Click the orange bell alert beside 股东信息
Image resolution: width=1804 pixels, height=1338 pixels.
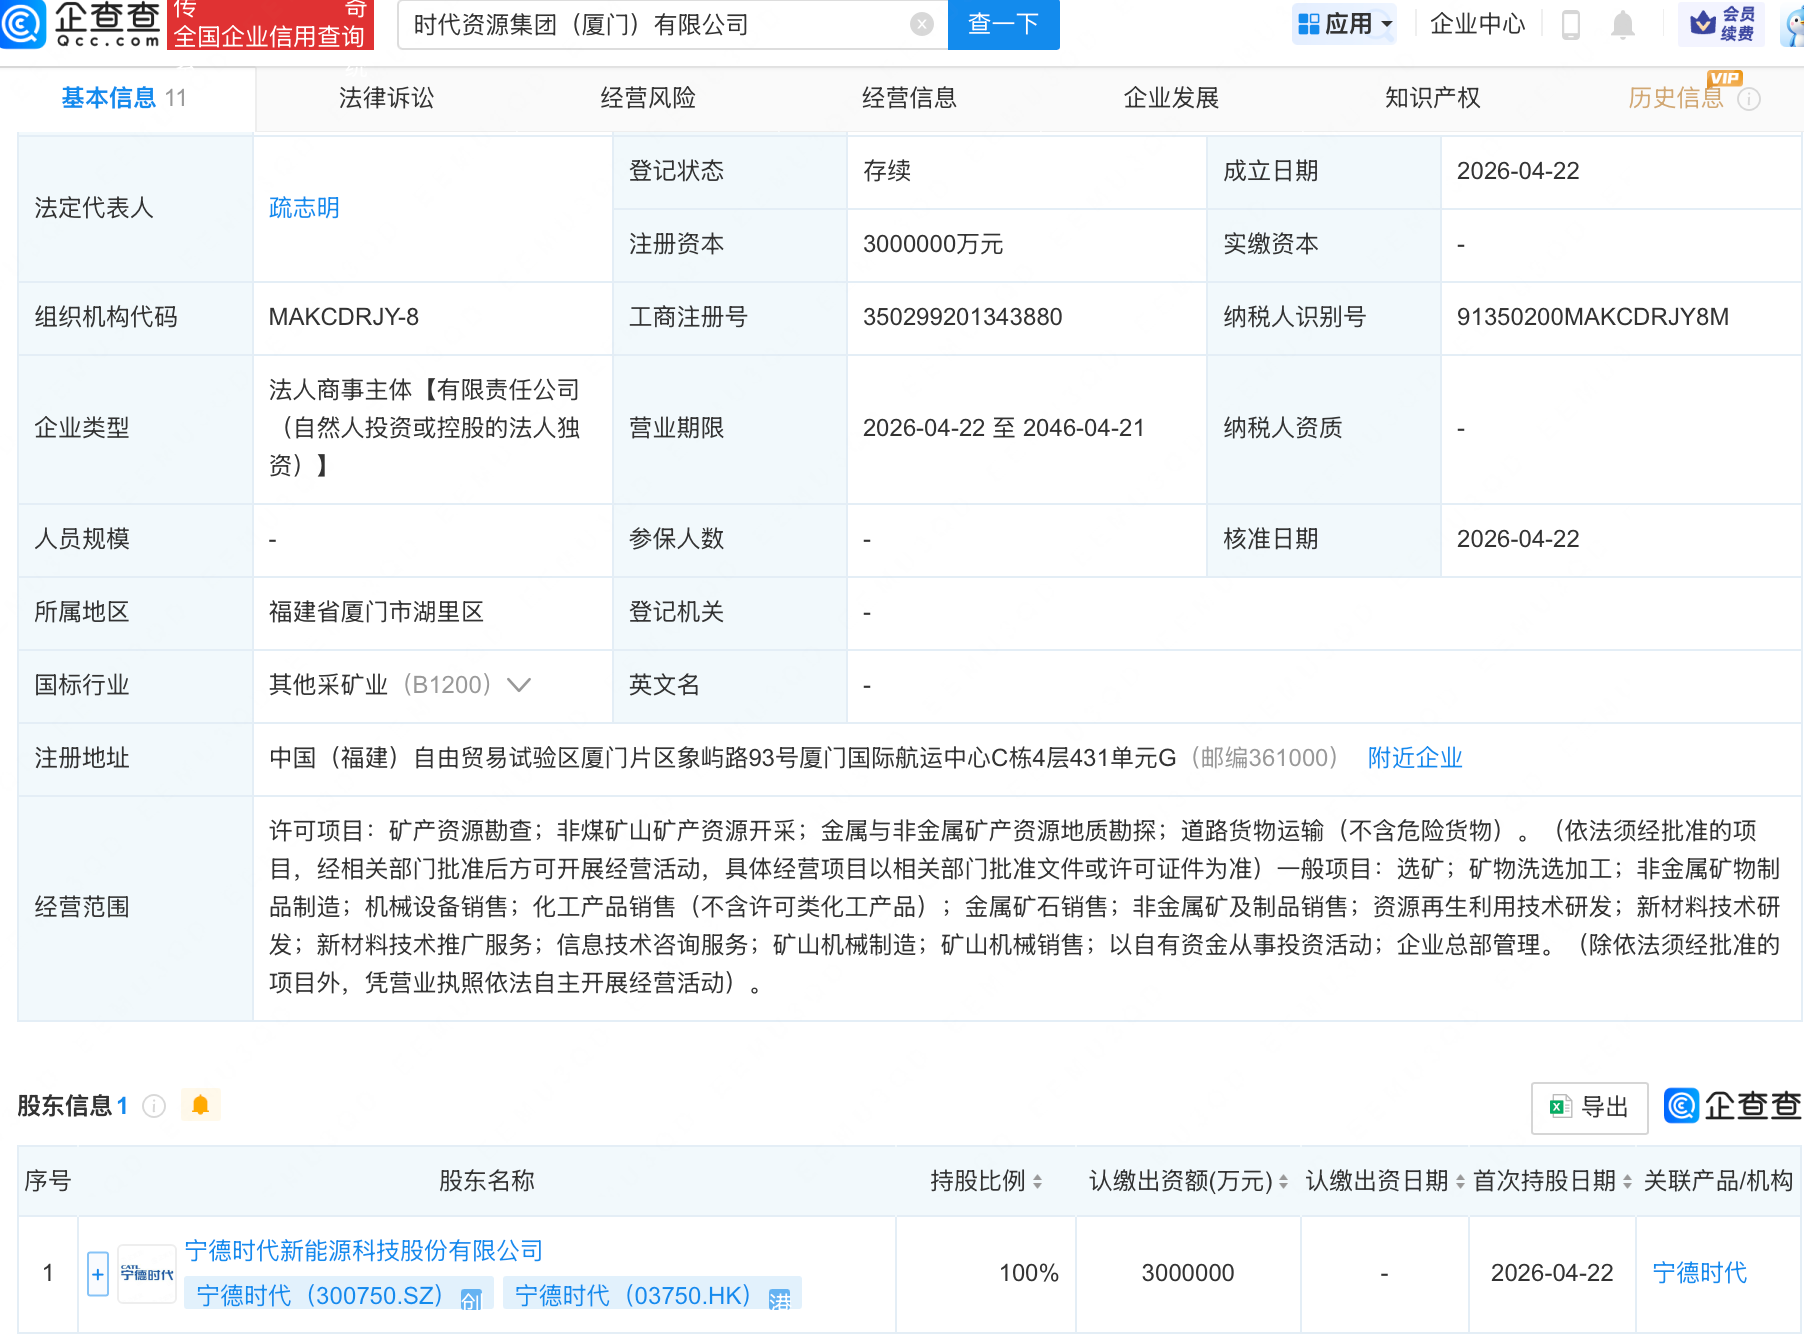tap(200, 1105)
